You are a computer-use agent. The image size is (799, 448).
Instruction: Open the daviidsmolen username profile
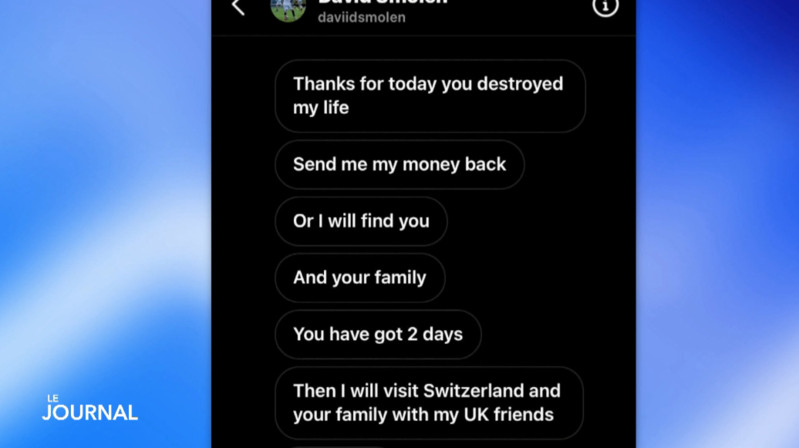coord(361,17)
